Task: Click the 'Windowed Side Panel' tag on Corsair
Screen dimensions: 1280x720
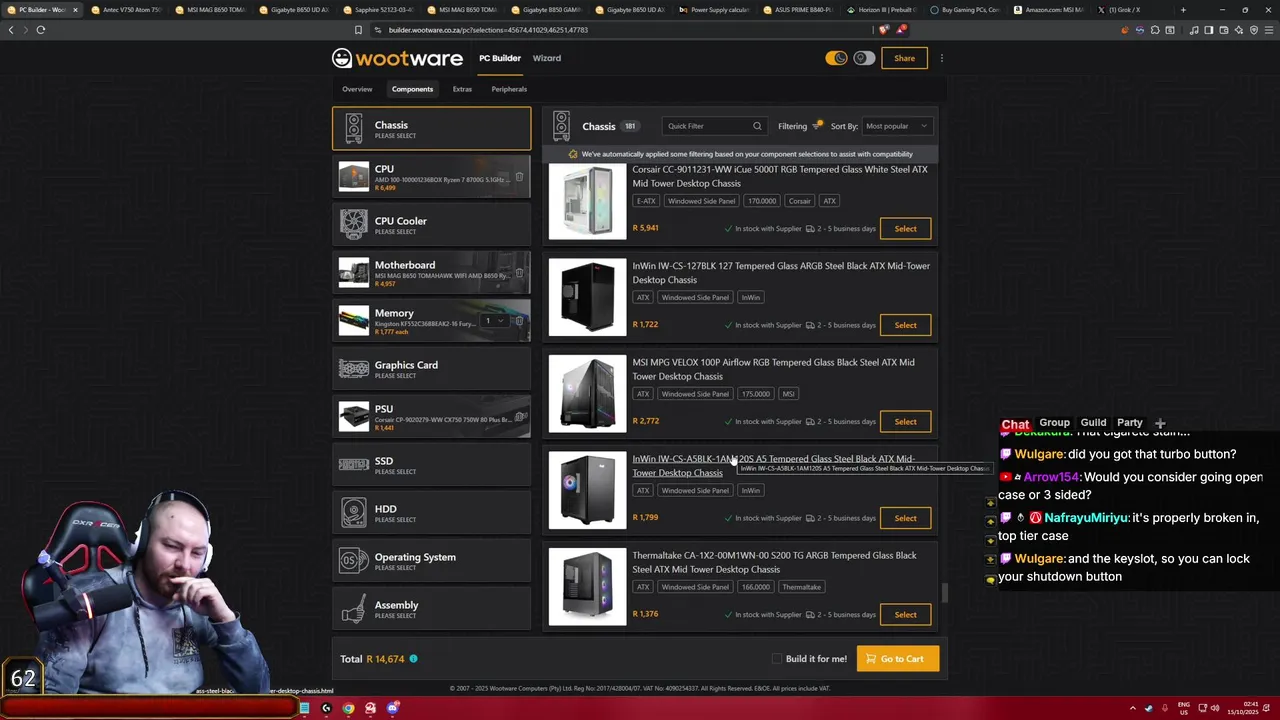Action: pos(701,201)
